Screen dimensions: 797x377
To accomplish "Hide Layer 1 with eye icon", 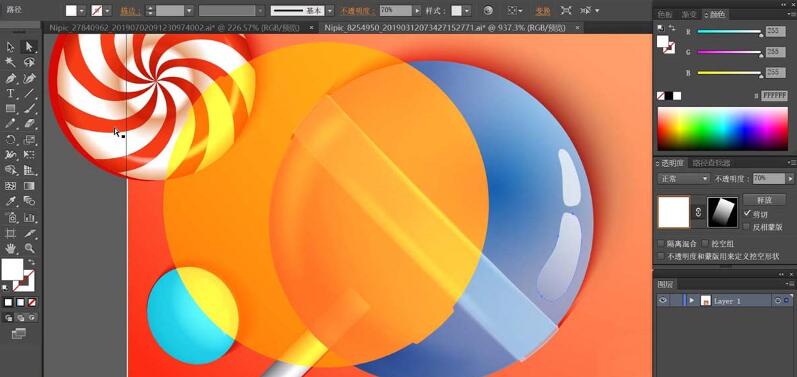I will point(663,301).
